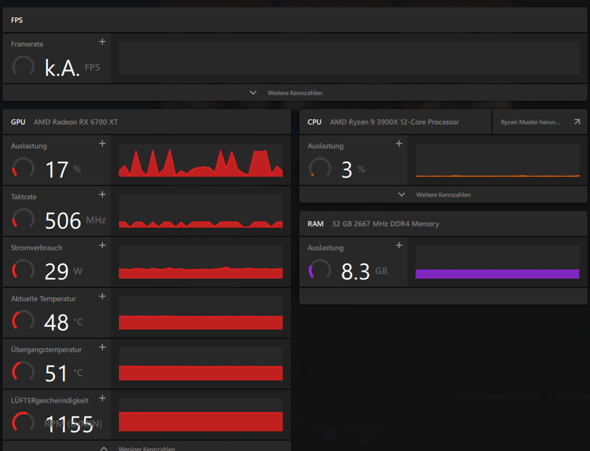This screenshot has height=451, width=590.
Task: Click the 'RAM' section header label
Action: tap(315, 224)
